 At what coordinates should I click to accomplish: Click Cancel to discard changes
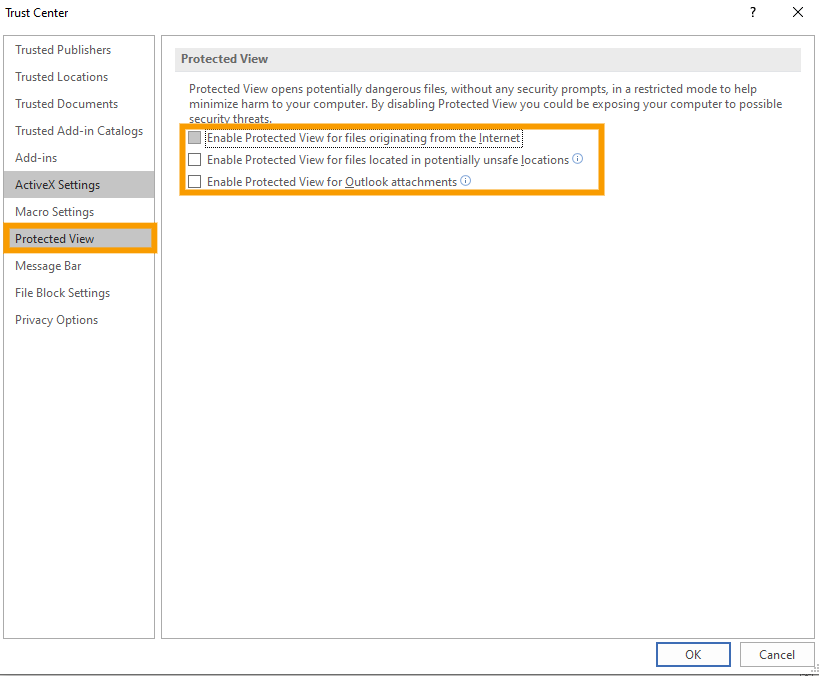click(x=776, y=655)
